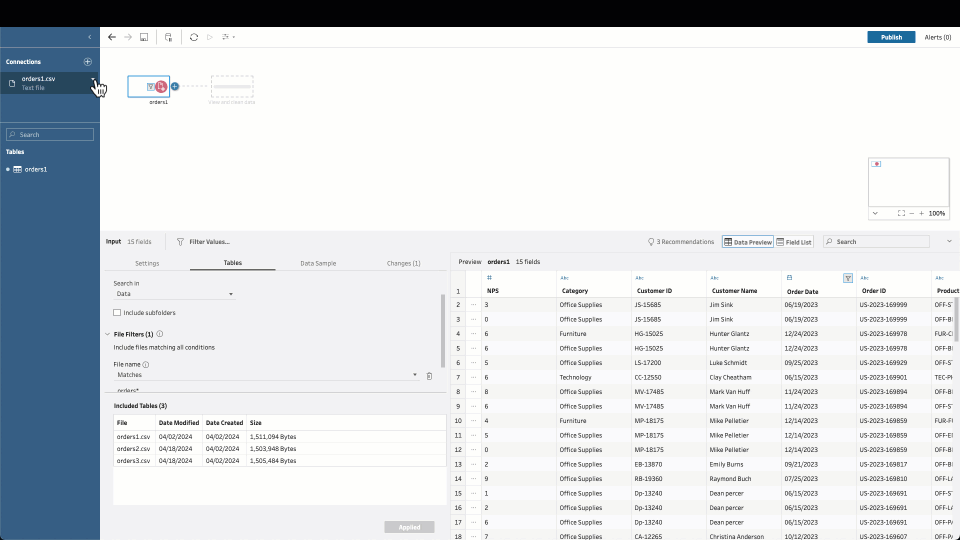Open the ellipsis menu on row 2
The width and height of the screenshot is (960, 540).
[x=473, y=304]
